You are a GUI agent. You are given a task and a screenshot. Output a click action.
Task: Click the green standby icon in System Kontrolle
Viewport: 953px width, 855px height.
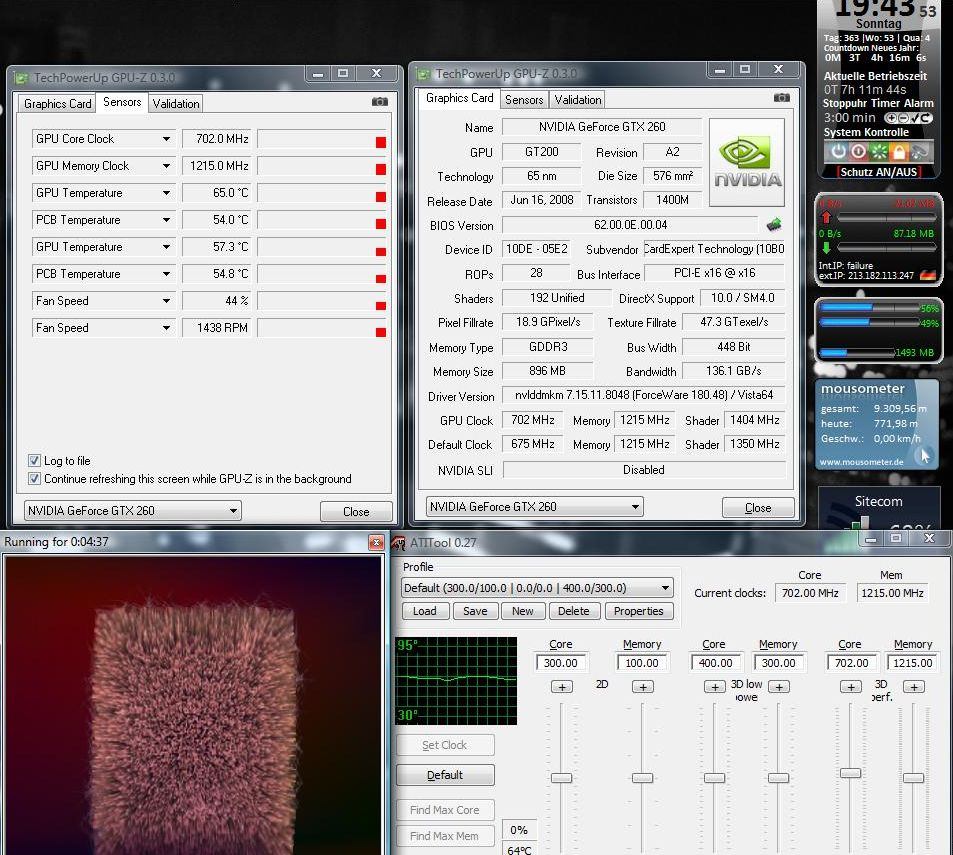pos(879,151)
